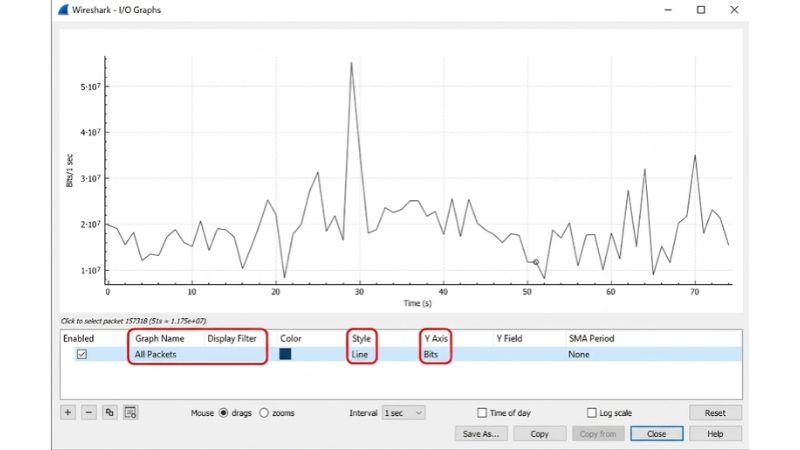Viewport: 800px width, 450px height.
Task: Open the Y Axis cell showing Bits
Action: point(431,354)
